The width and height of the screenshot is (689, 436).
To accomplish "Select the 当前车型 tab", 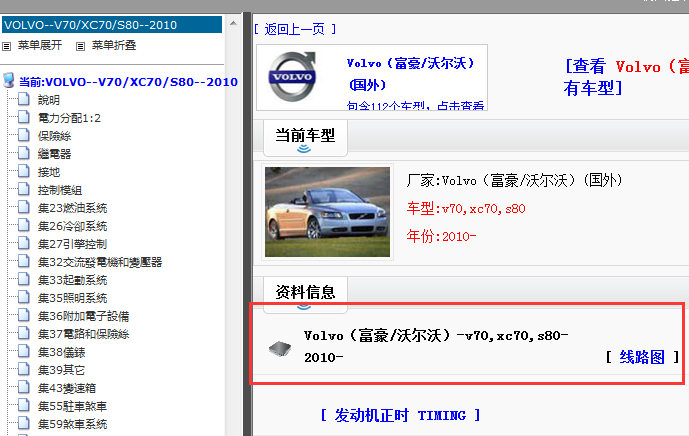I will click(305, 138).
